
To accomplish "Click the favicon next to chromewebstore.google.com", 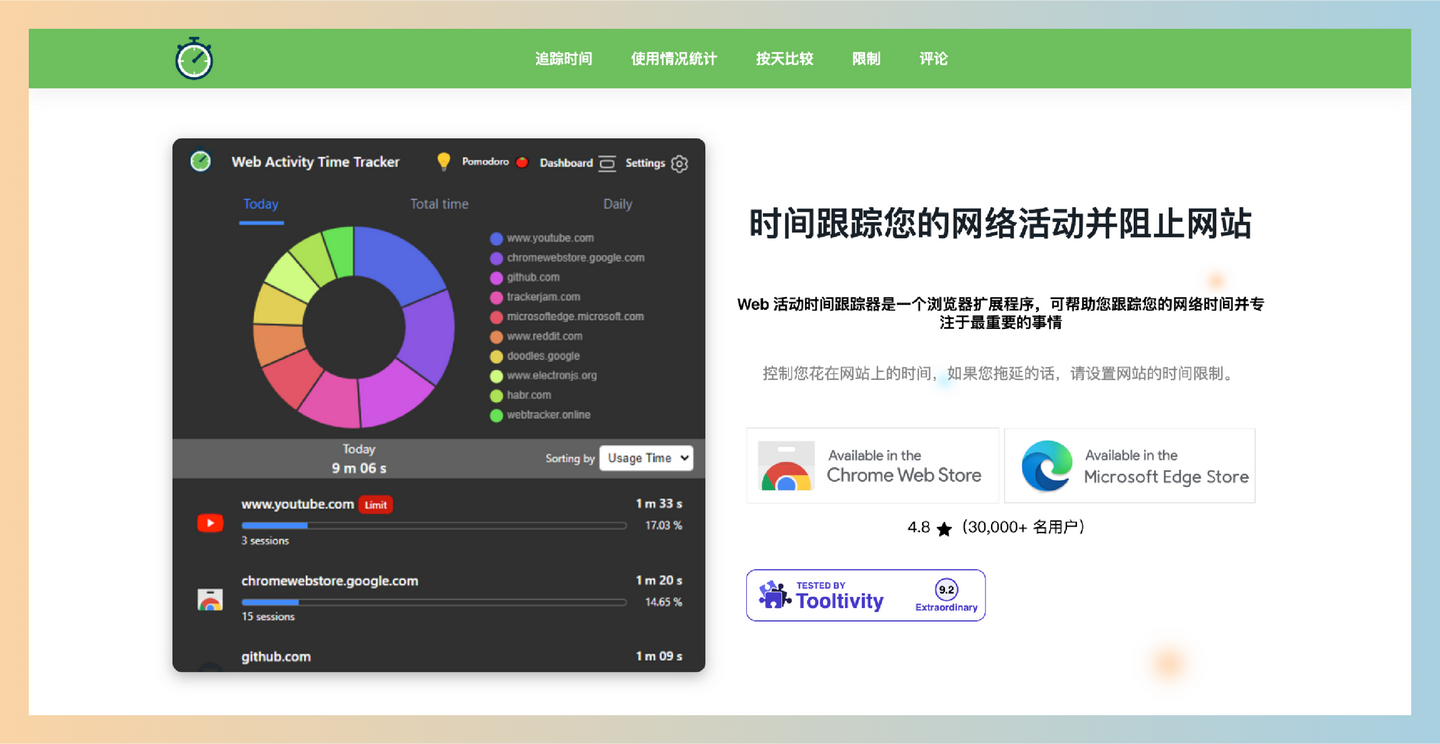I will [x=210, y=598].
